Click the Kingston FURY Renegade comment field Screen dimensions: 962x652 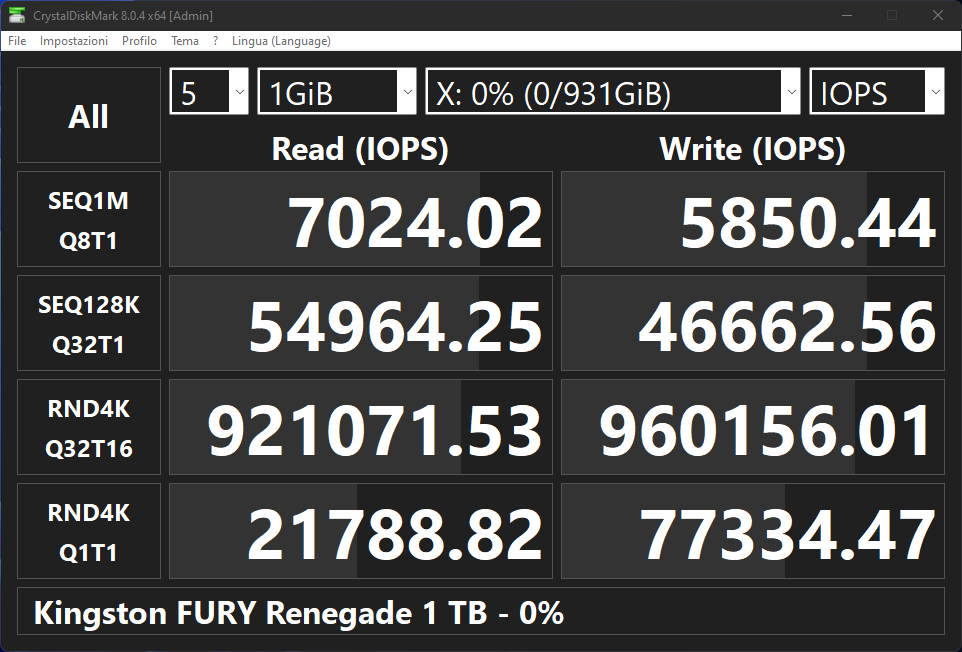(x=480, y=611)
